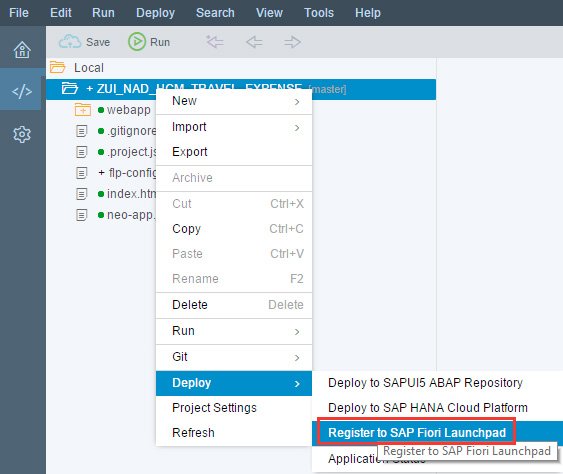The height and width of the screenshot is (474, 563).
Task: Select the webapp folder in tree
Action: pos(129,110)
